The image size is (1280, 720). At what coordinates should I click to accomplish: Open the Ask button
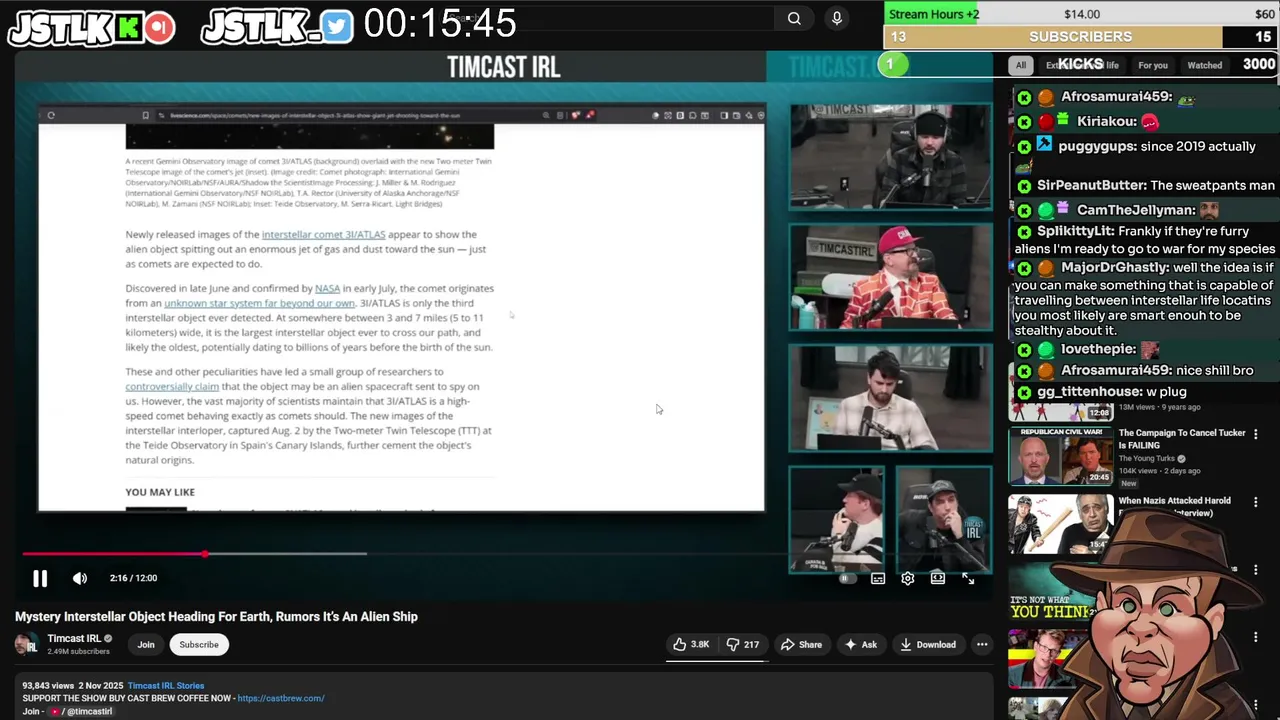[861, 645]
